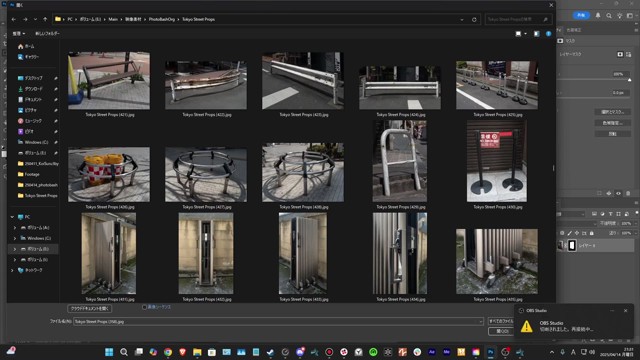
Task: Delete mask trash icon in Properties
Action: coord(628,193)
